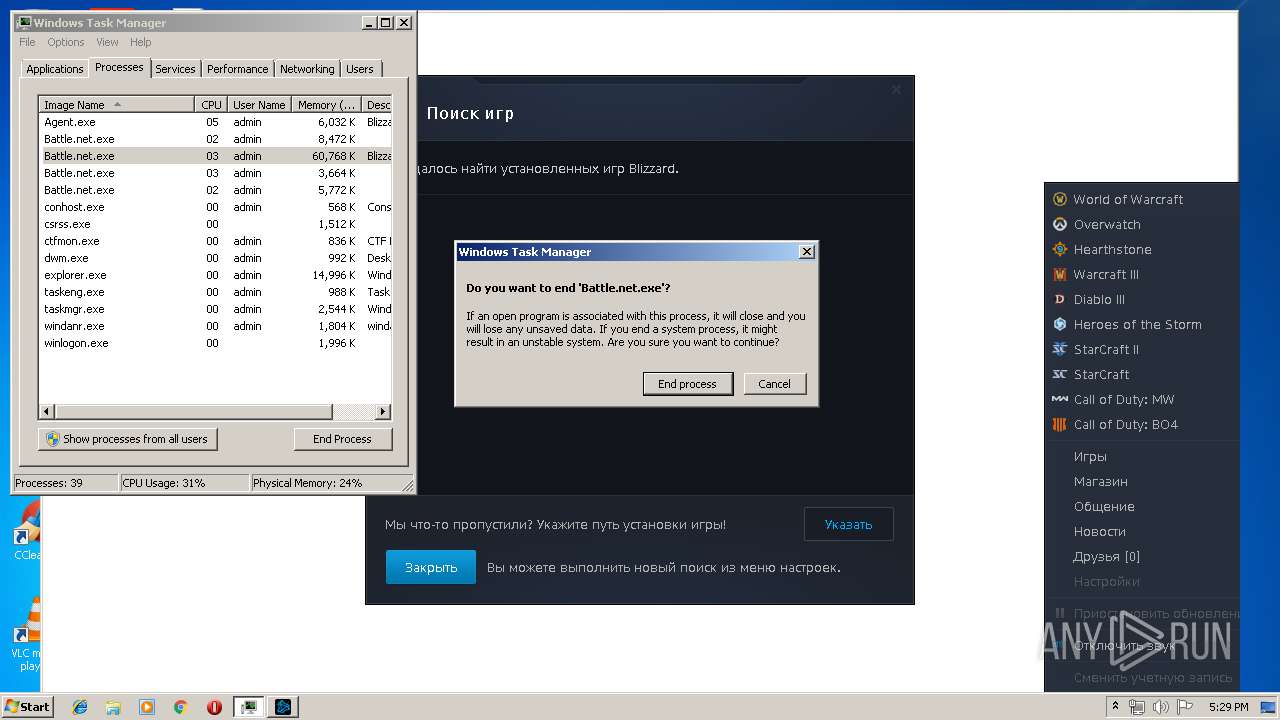Open the Help menu
Screen dimensions: 1280x720
pos(141,42)
